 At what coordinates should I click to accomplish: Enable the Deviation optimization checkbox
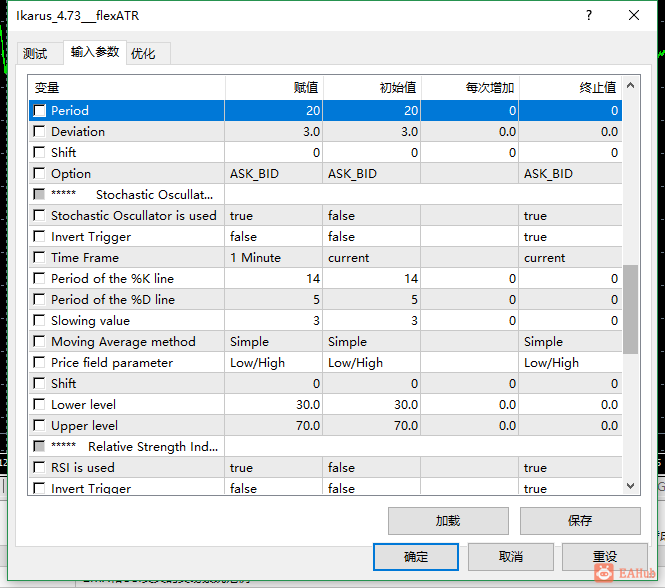pyautogui.click(x=39, y=132)
